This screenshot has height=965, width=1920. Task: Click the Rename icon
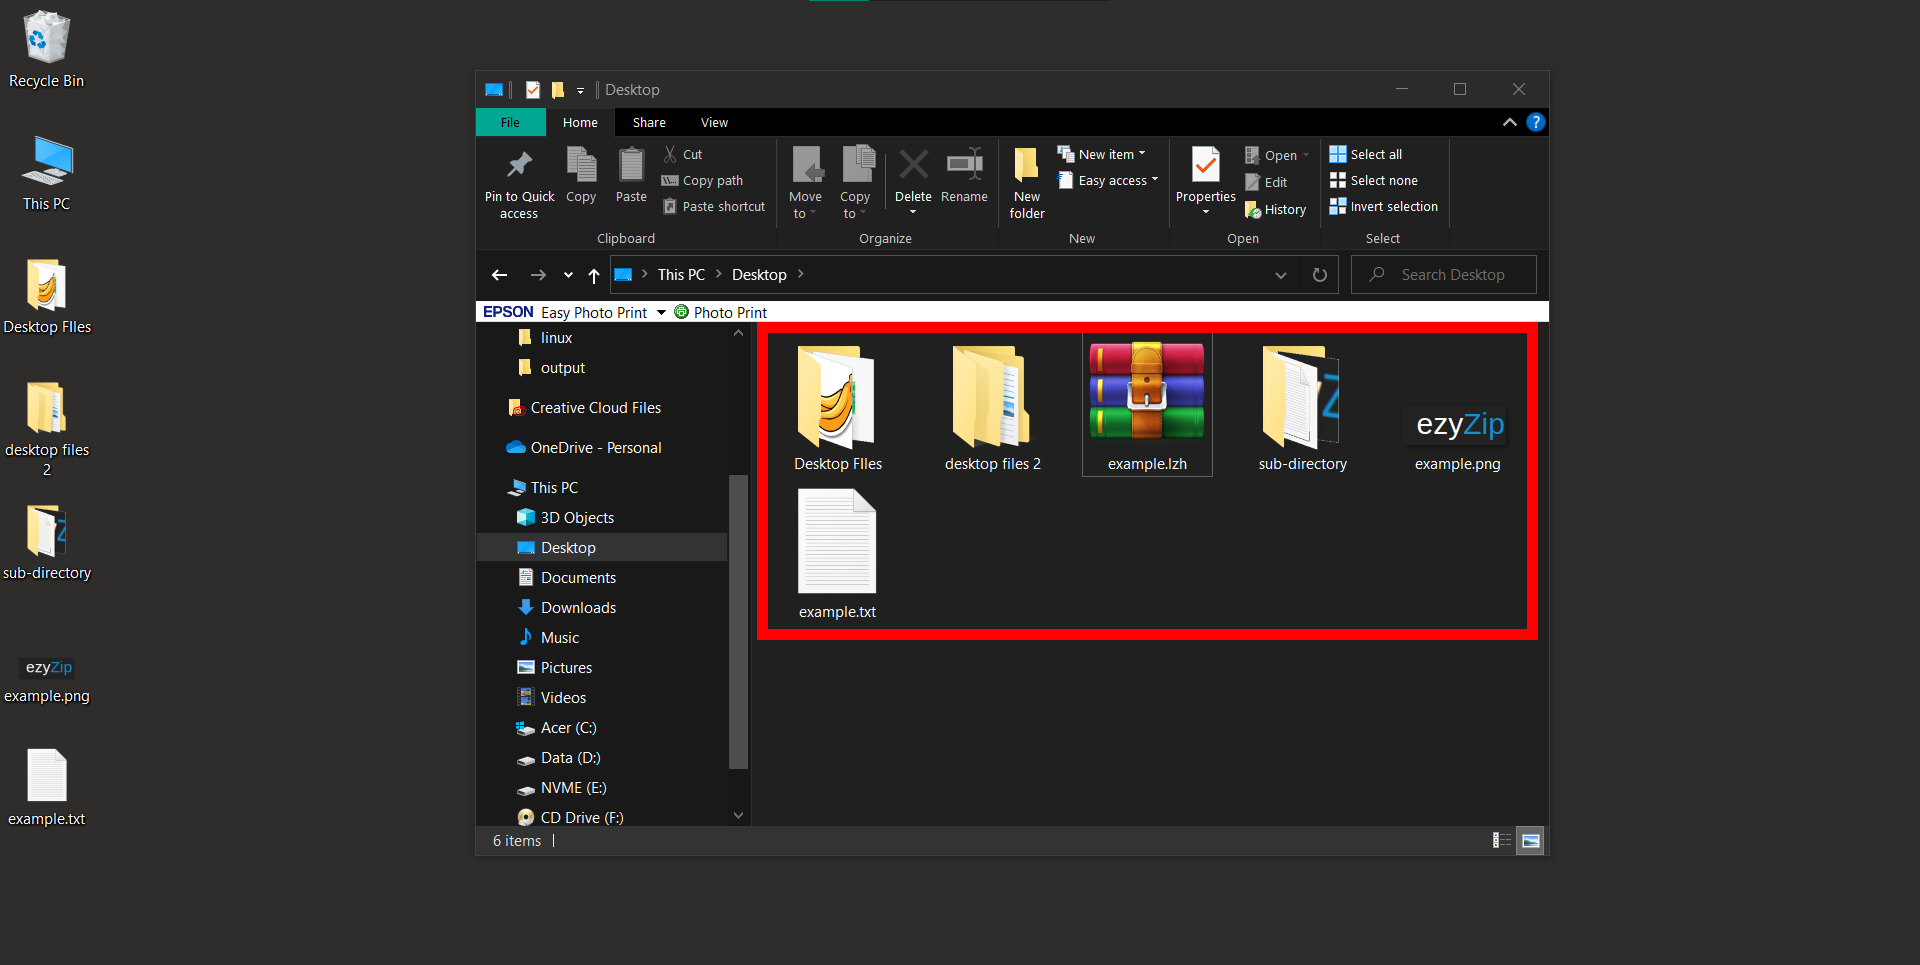coord(963,170)
